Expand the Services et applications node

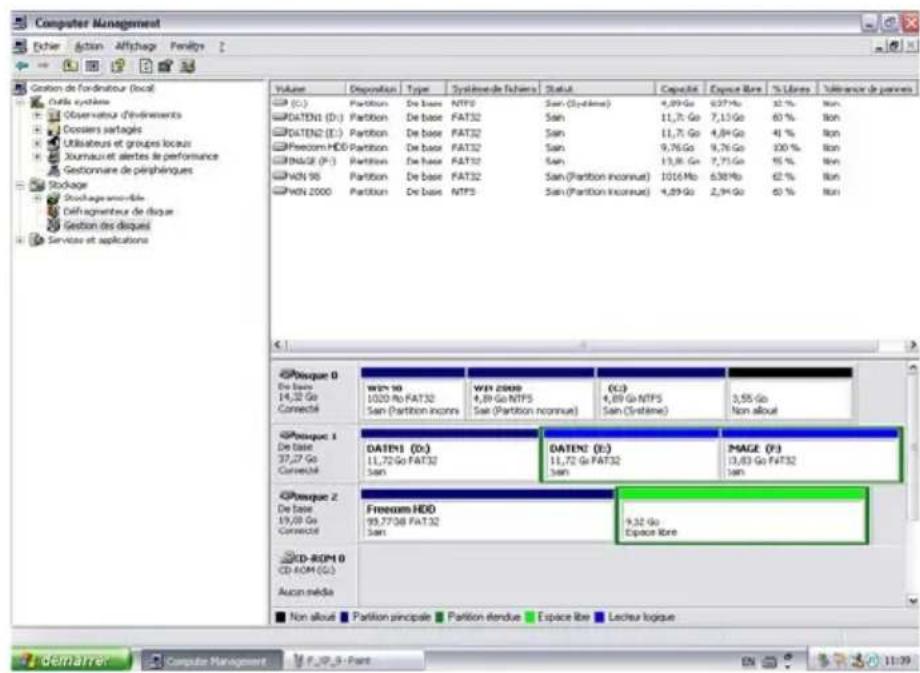coord(20,238)
